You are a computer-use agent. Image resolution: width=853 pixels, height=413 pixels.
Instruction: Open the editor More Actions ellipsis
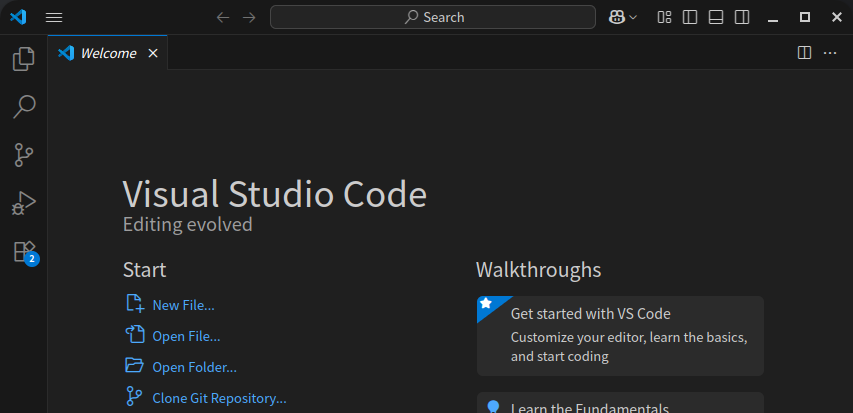pos(830,53)
